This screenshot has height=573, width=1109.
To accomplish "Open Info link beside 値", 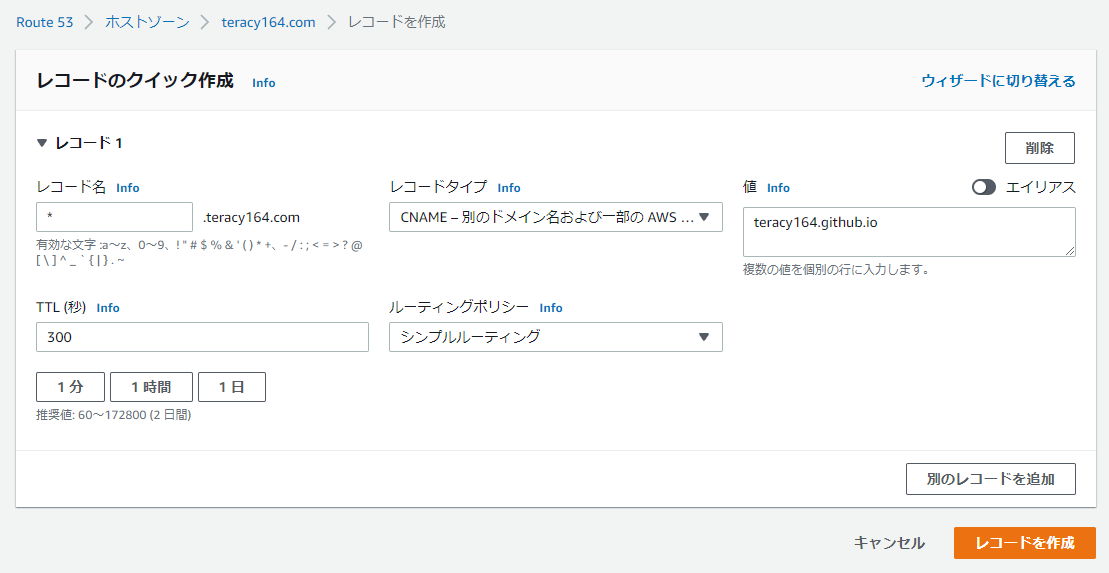I will [x=778, y=187].
